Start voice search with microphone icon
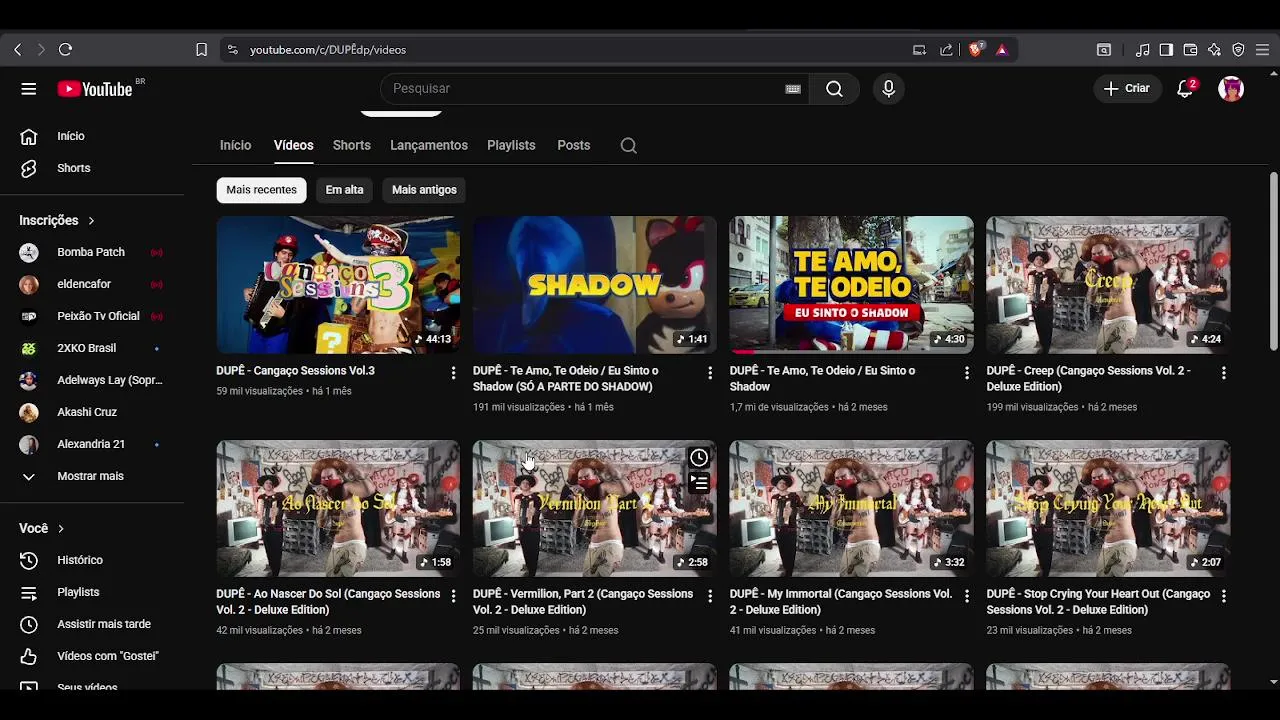The image size is (1280, 720). click(x=888, y=89)
